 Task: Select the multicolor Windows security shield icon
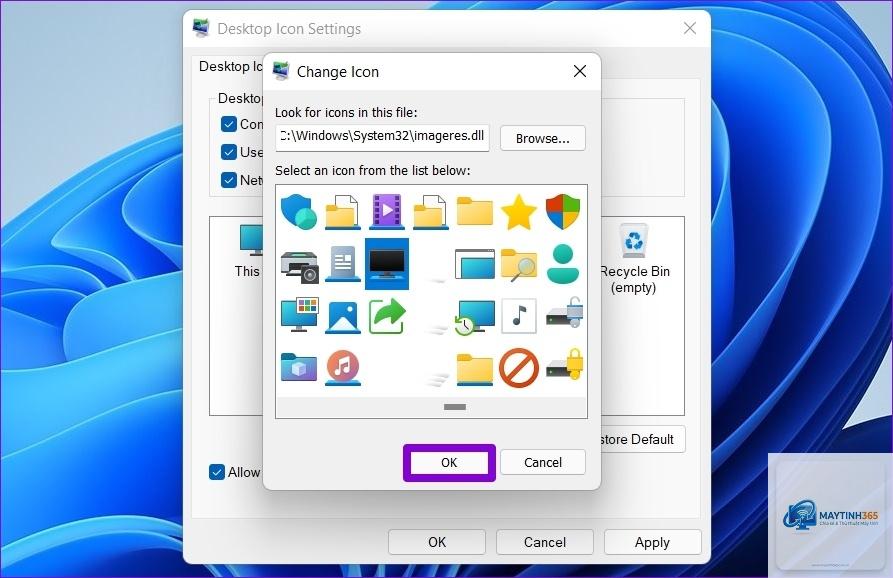pyautogui.click(x=563, y=211)
